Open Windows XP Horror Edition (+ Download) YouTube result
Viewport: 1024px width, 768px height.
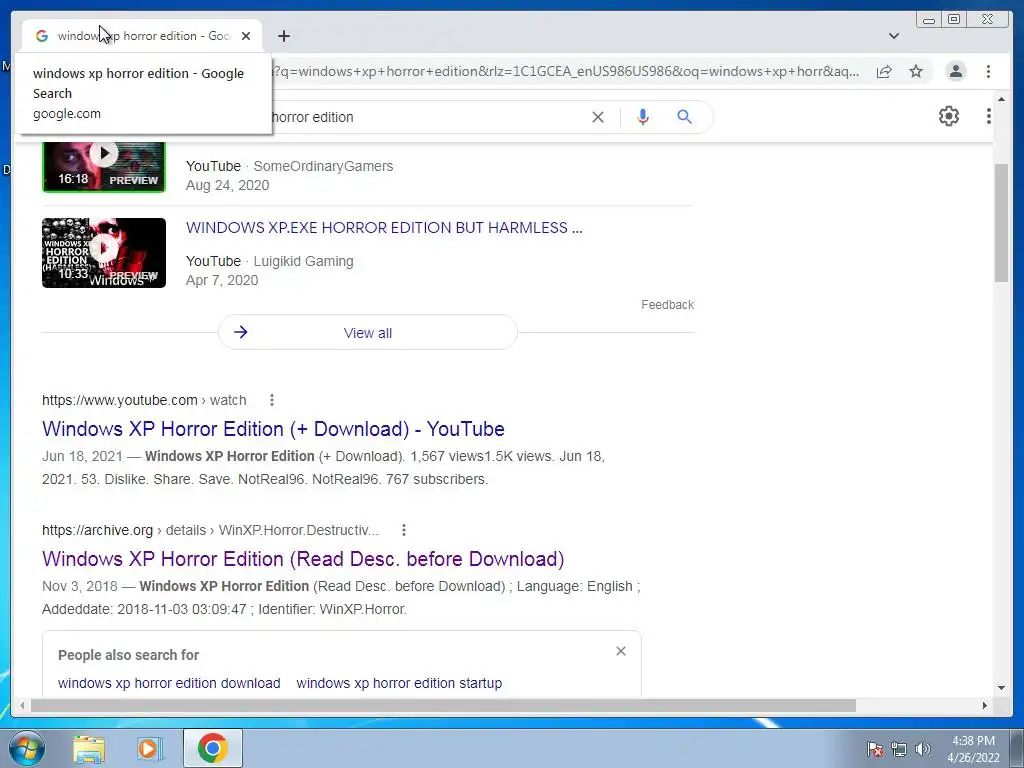click(273, 429)
